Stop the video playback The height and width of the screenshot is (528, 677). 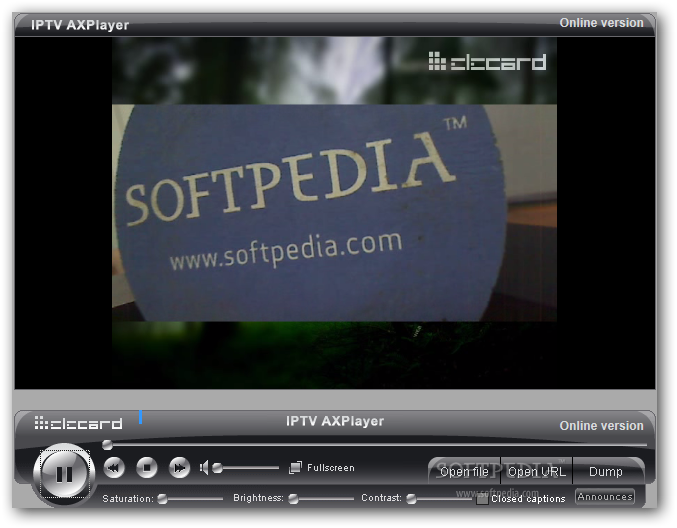pyautogui.click(x=147, y=468)
